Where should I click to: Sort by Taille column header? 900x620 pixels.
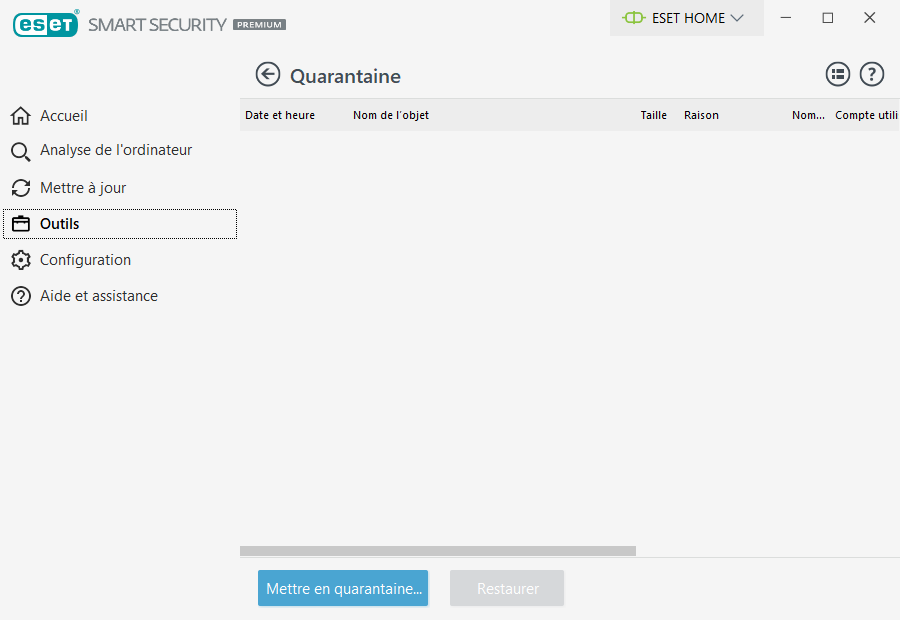pos(654,115)
